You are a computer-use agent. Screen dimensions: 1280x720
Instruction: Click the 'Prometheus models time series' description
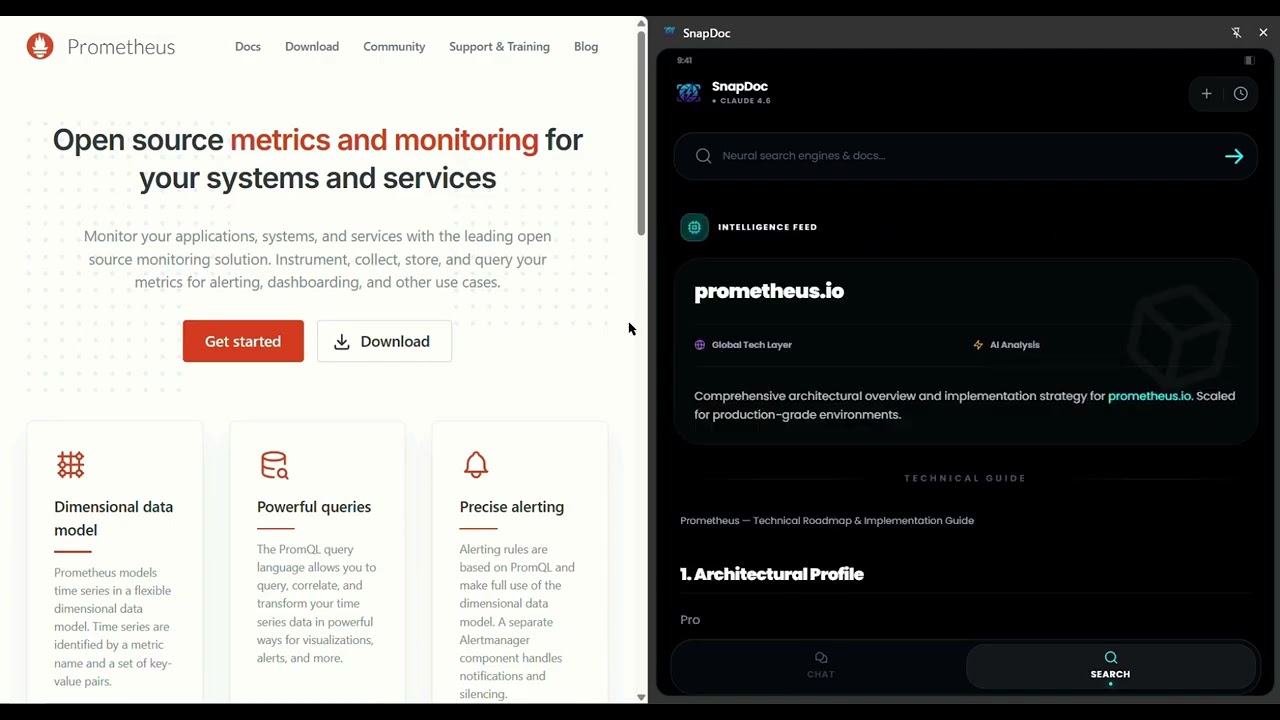pyautogui.click(x=113, y=627)
